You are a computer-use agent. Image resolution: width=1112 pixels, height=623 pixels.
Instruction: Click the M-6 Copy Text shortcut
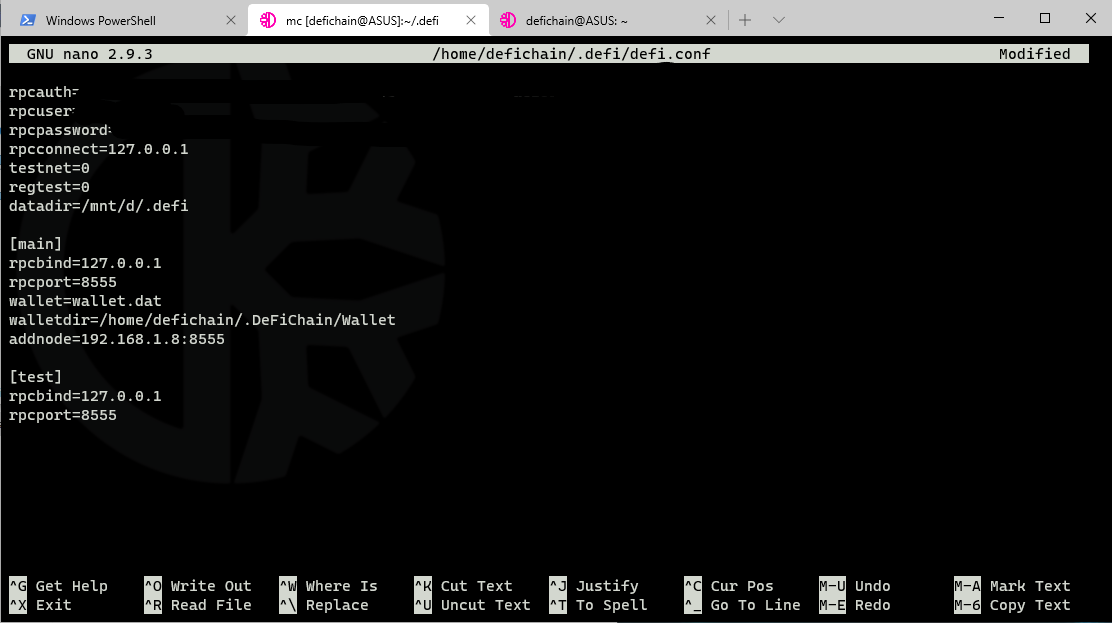(x=1012, y=605)
